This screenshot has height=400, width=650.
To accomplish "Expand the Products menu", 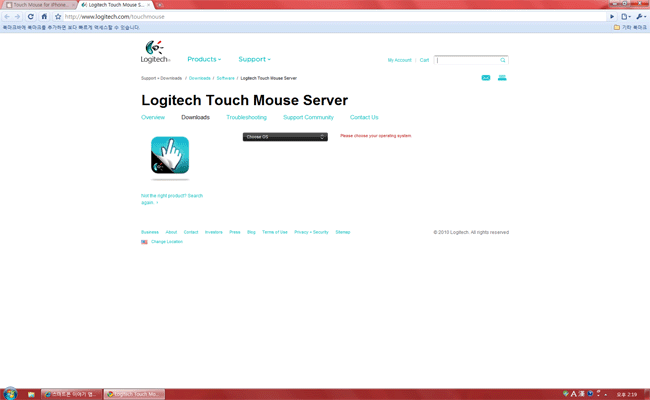I will tap(204, 59).
